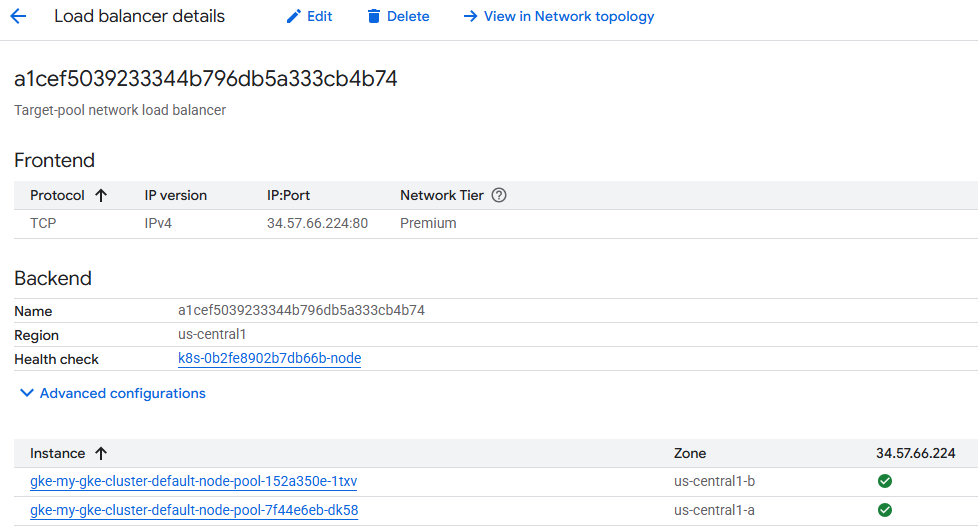The width and height of the screenshot is (978, 528).
Task: Click Target-pool network load balancer subtitle
Action: tap(120, 110)
